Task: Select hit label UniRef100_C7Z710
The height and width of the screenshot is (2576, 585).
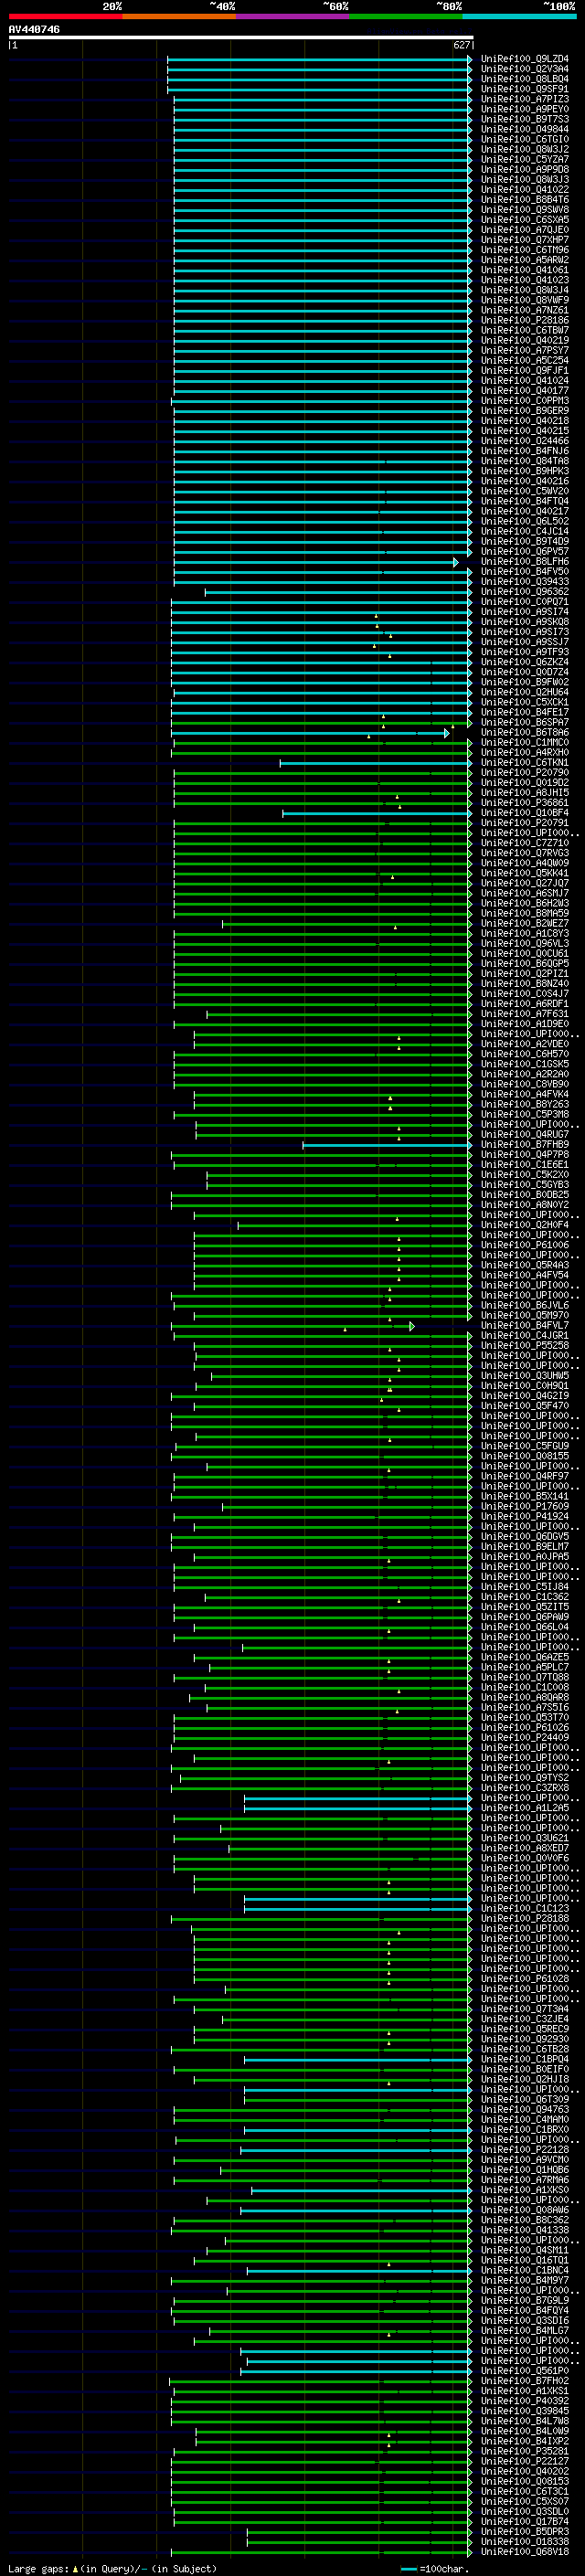Action: [x=525, y=843]
